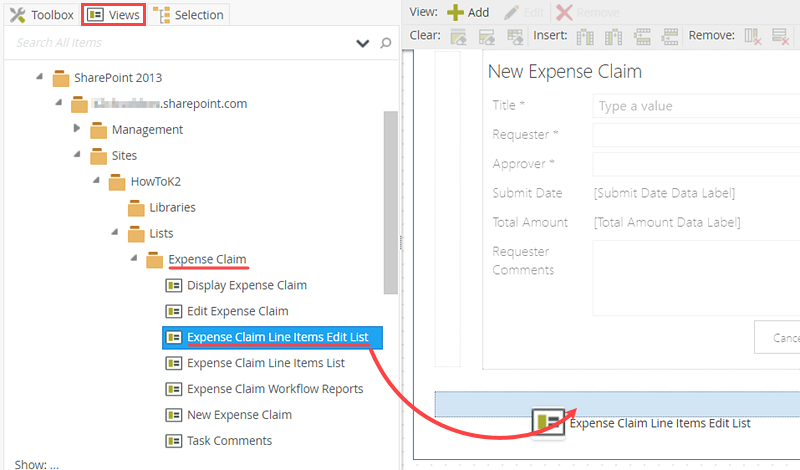Click the Remove row icon
This screenshot has width=800, height=470.
(780, 36)
